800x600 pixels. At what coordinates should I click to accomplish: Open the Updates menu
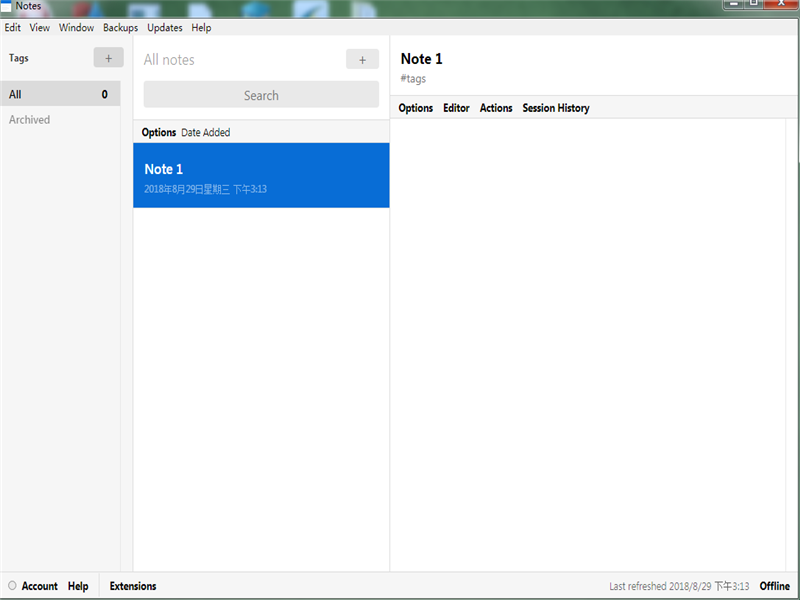(165, 28)
